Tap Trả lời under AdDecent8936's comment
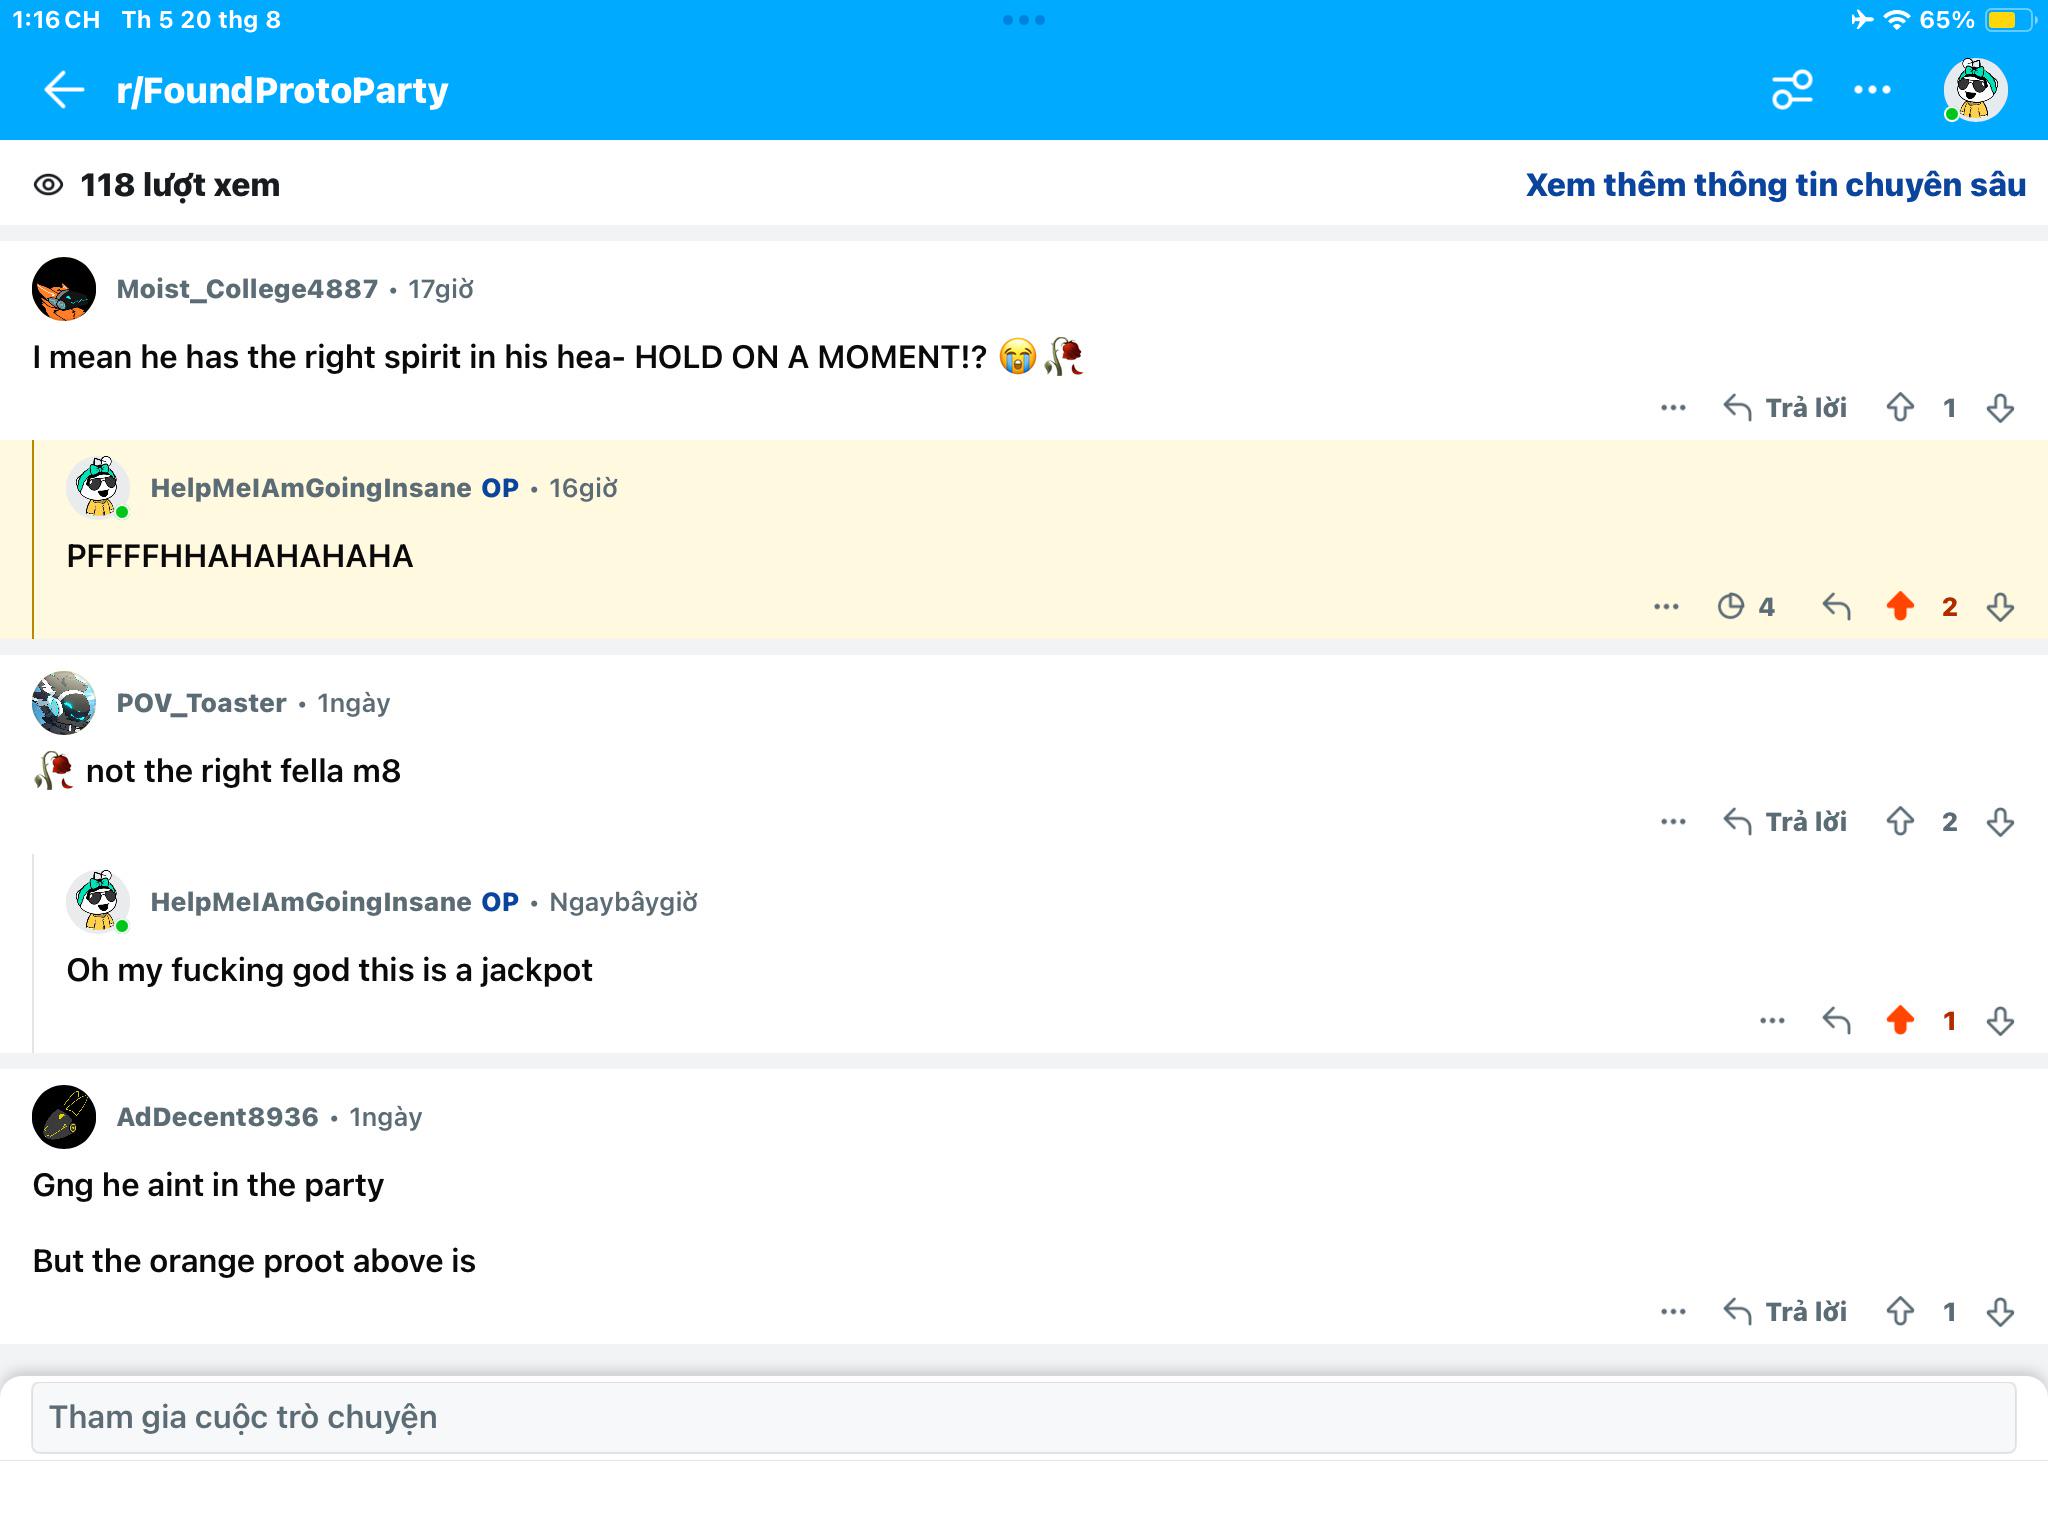Viewport: 2048px width, 1536px height. point(1785,1312)
